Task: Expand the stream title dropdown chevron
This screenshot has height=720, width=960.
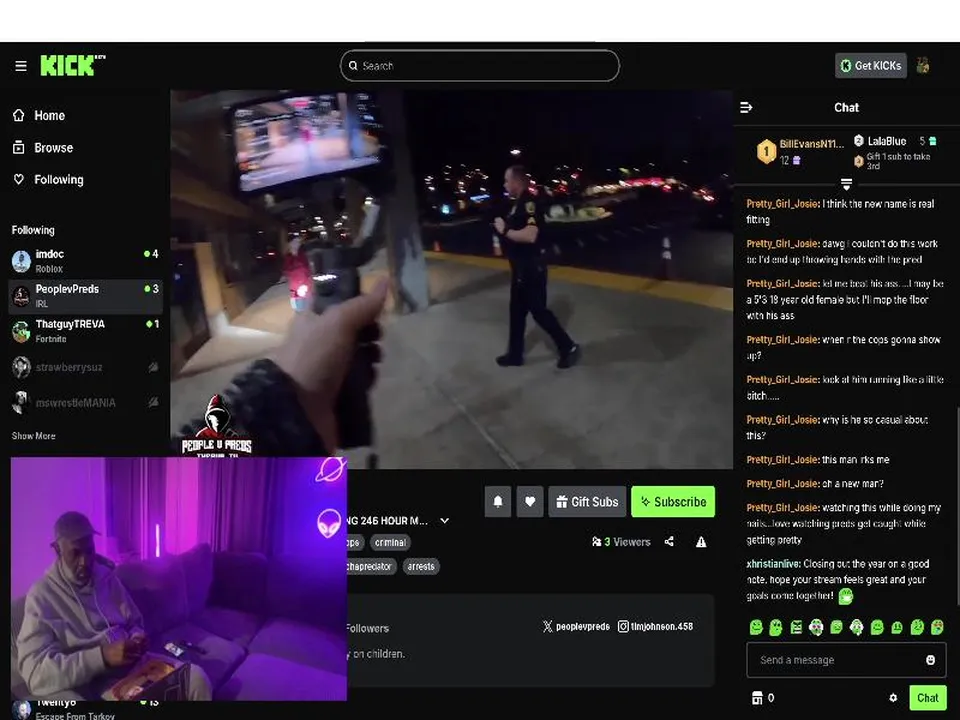Action: (444, 521)
